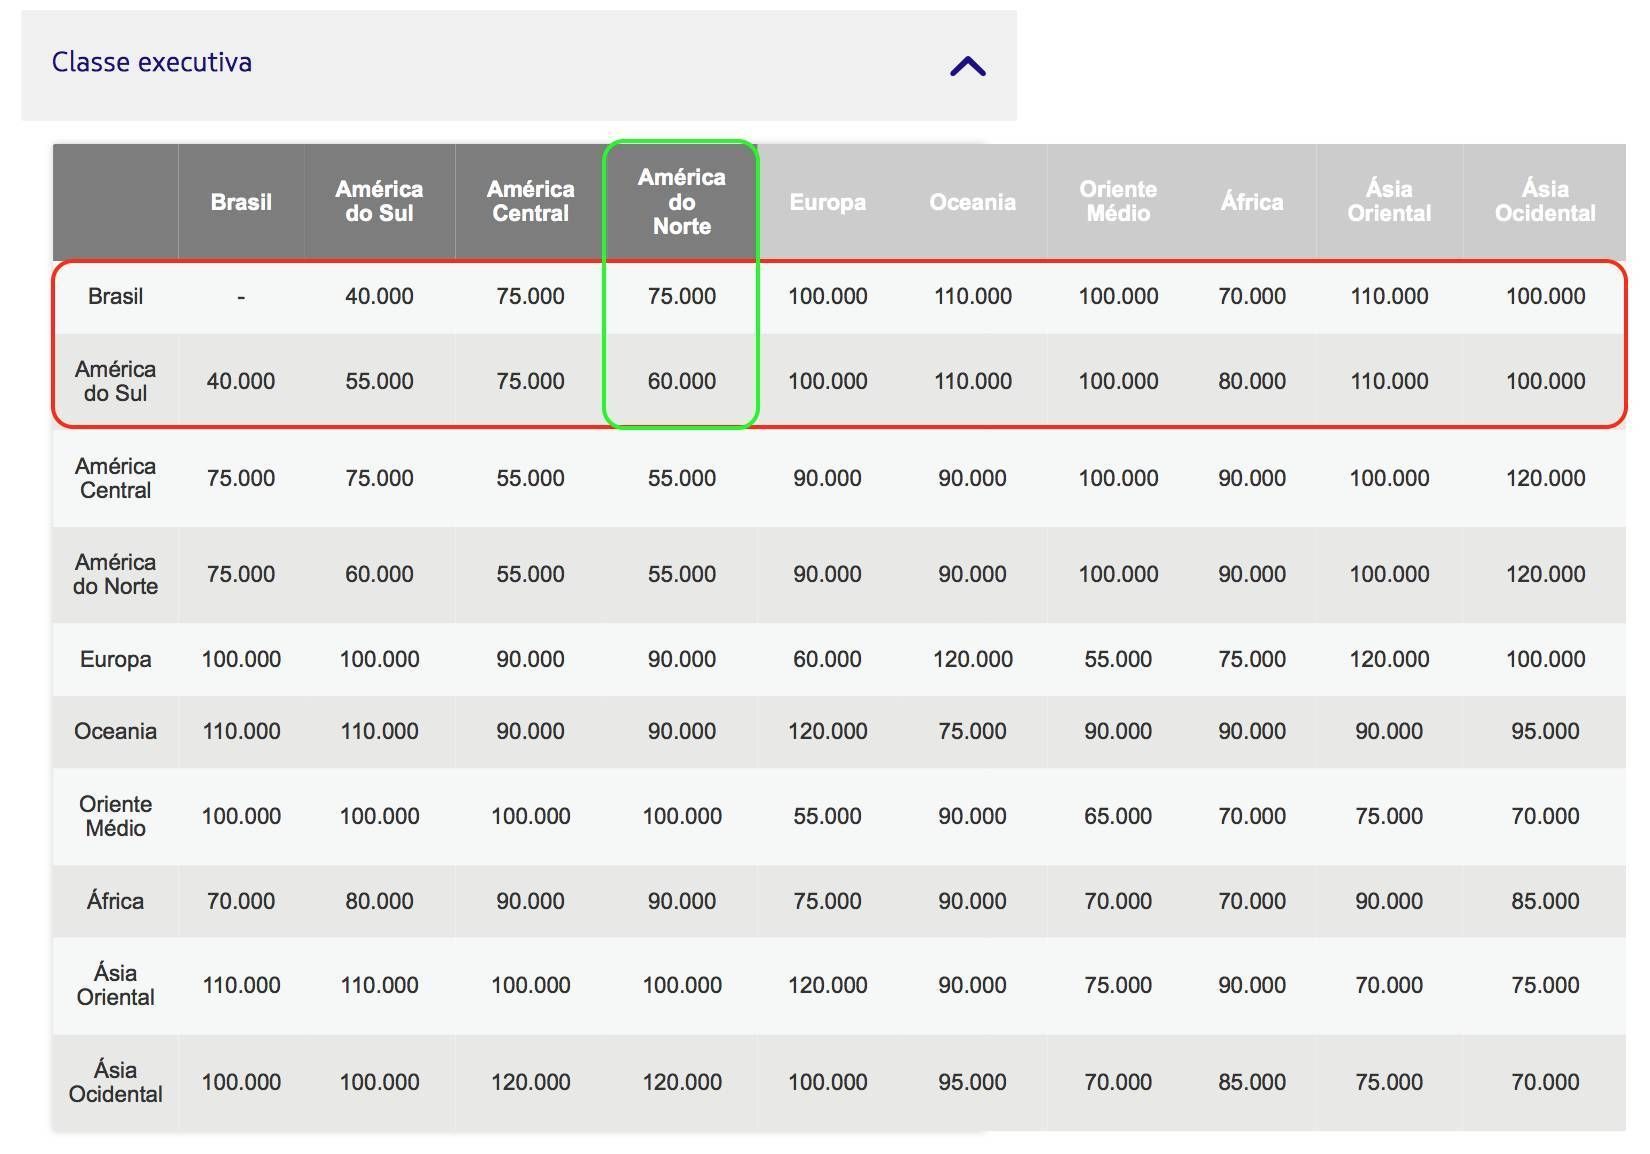Select 120.000 in Ásia Ocidental row, América Central column
This screenshot has height=1154, width=1650.
(x=530, y=1082)
